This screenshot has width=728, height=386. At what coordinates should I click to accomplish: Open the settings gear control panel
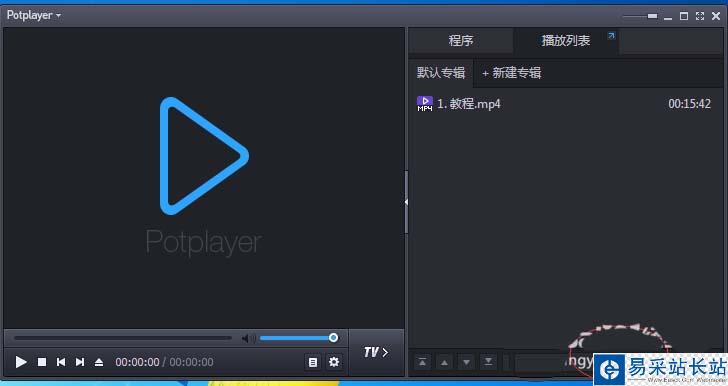[334, 362]
